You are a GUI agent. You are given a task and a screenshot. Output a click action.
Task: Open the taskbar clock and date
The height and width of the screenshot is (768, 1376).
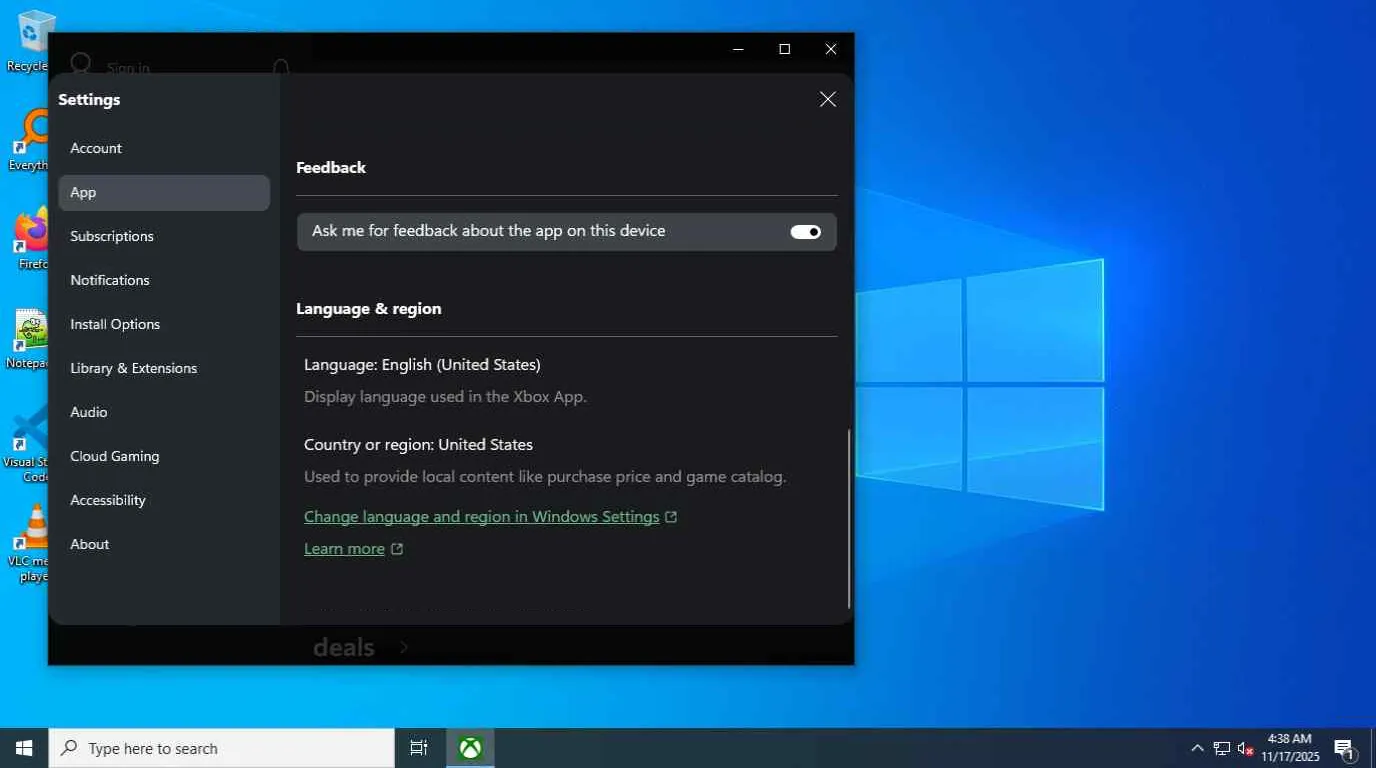(x=1289, y=748)
